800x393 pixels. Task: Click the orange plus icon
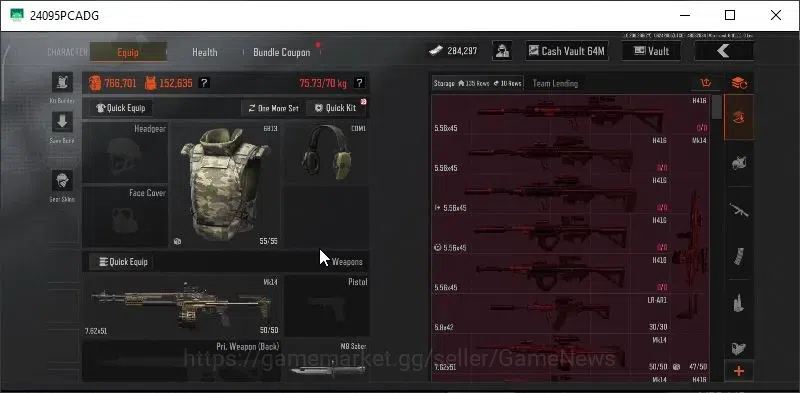coord(739,371)
